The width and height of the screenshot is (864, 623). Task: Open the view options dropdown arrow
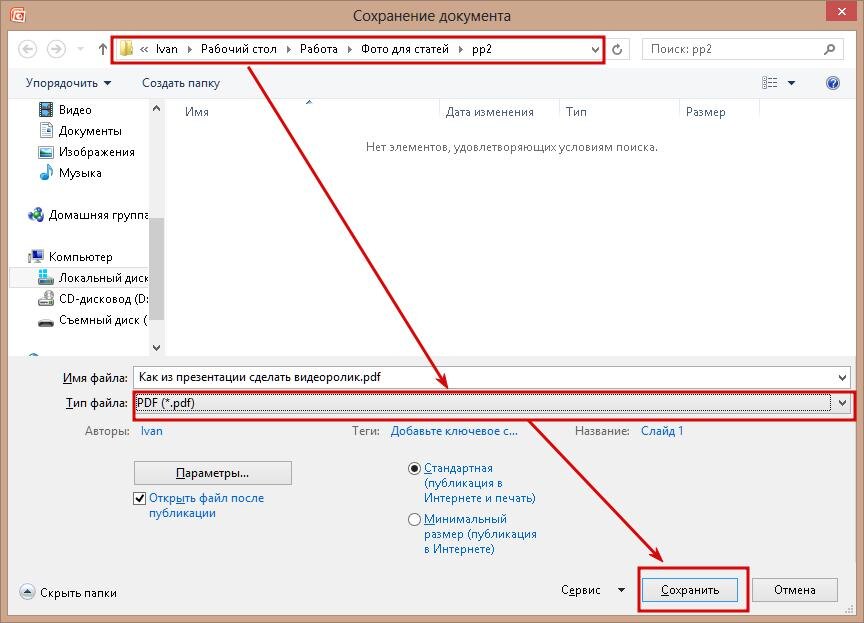click(792, 83)
